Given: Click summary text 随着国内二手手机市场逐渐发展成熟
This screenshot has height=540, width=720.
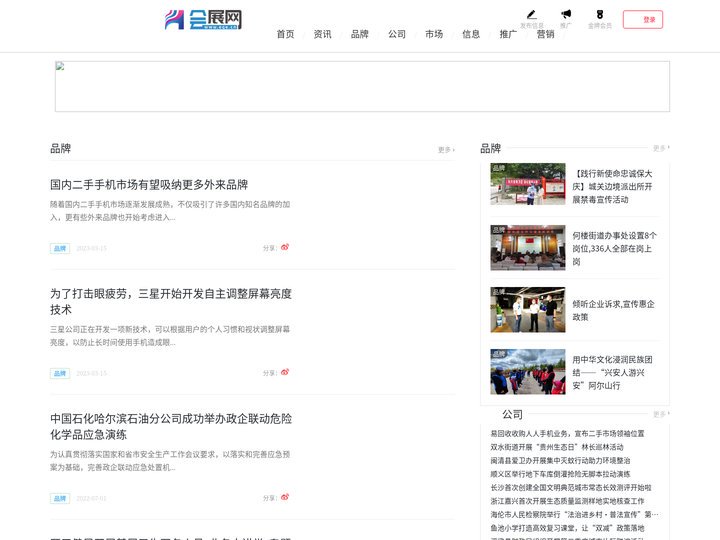Looking at the screenshot, I should tap(170, 211).
